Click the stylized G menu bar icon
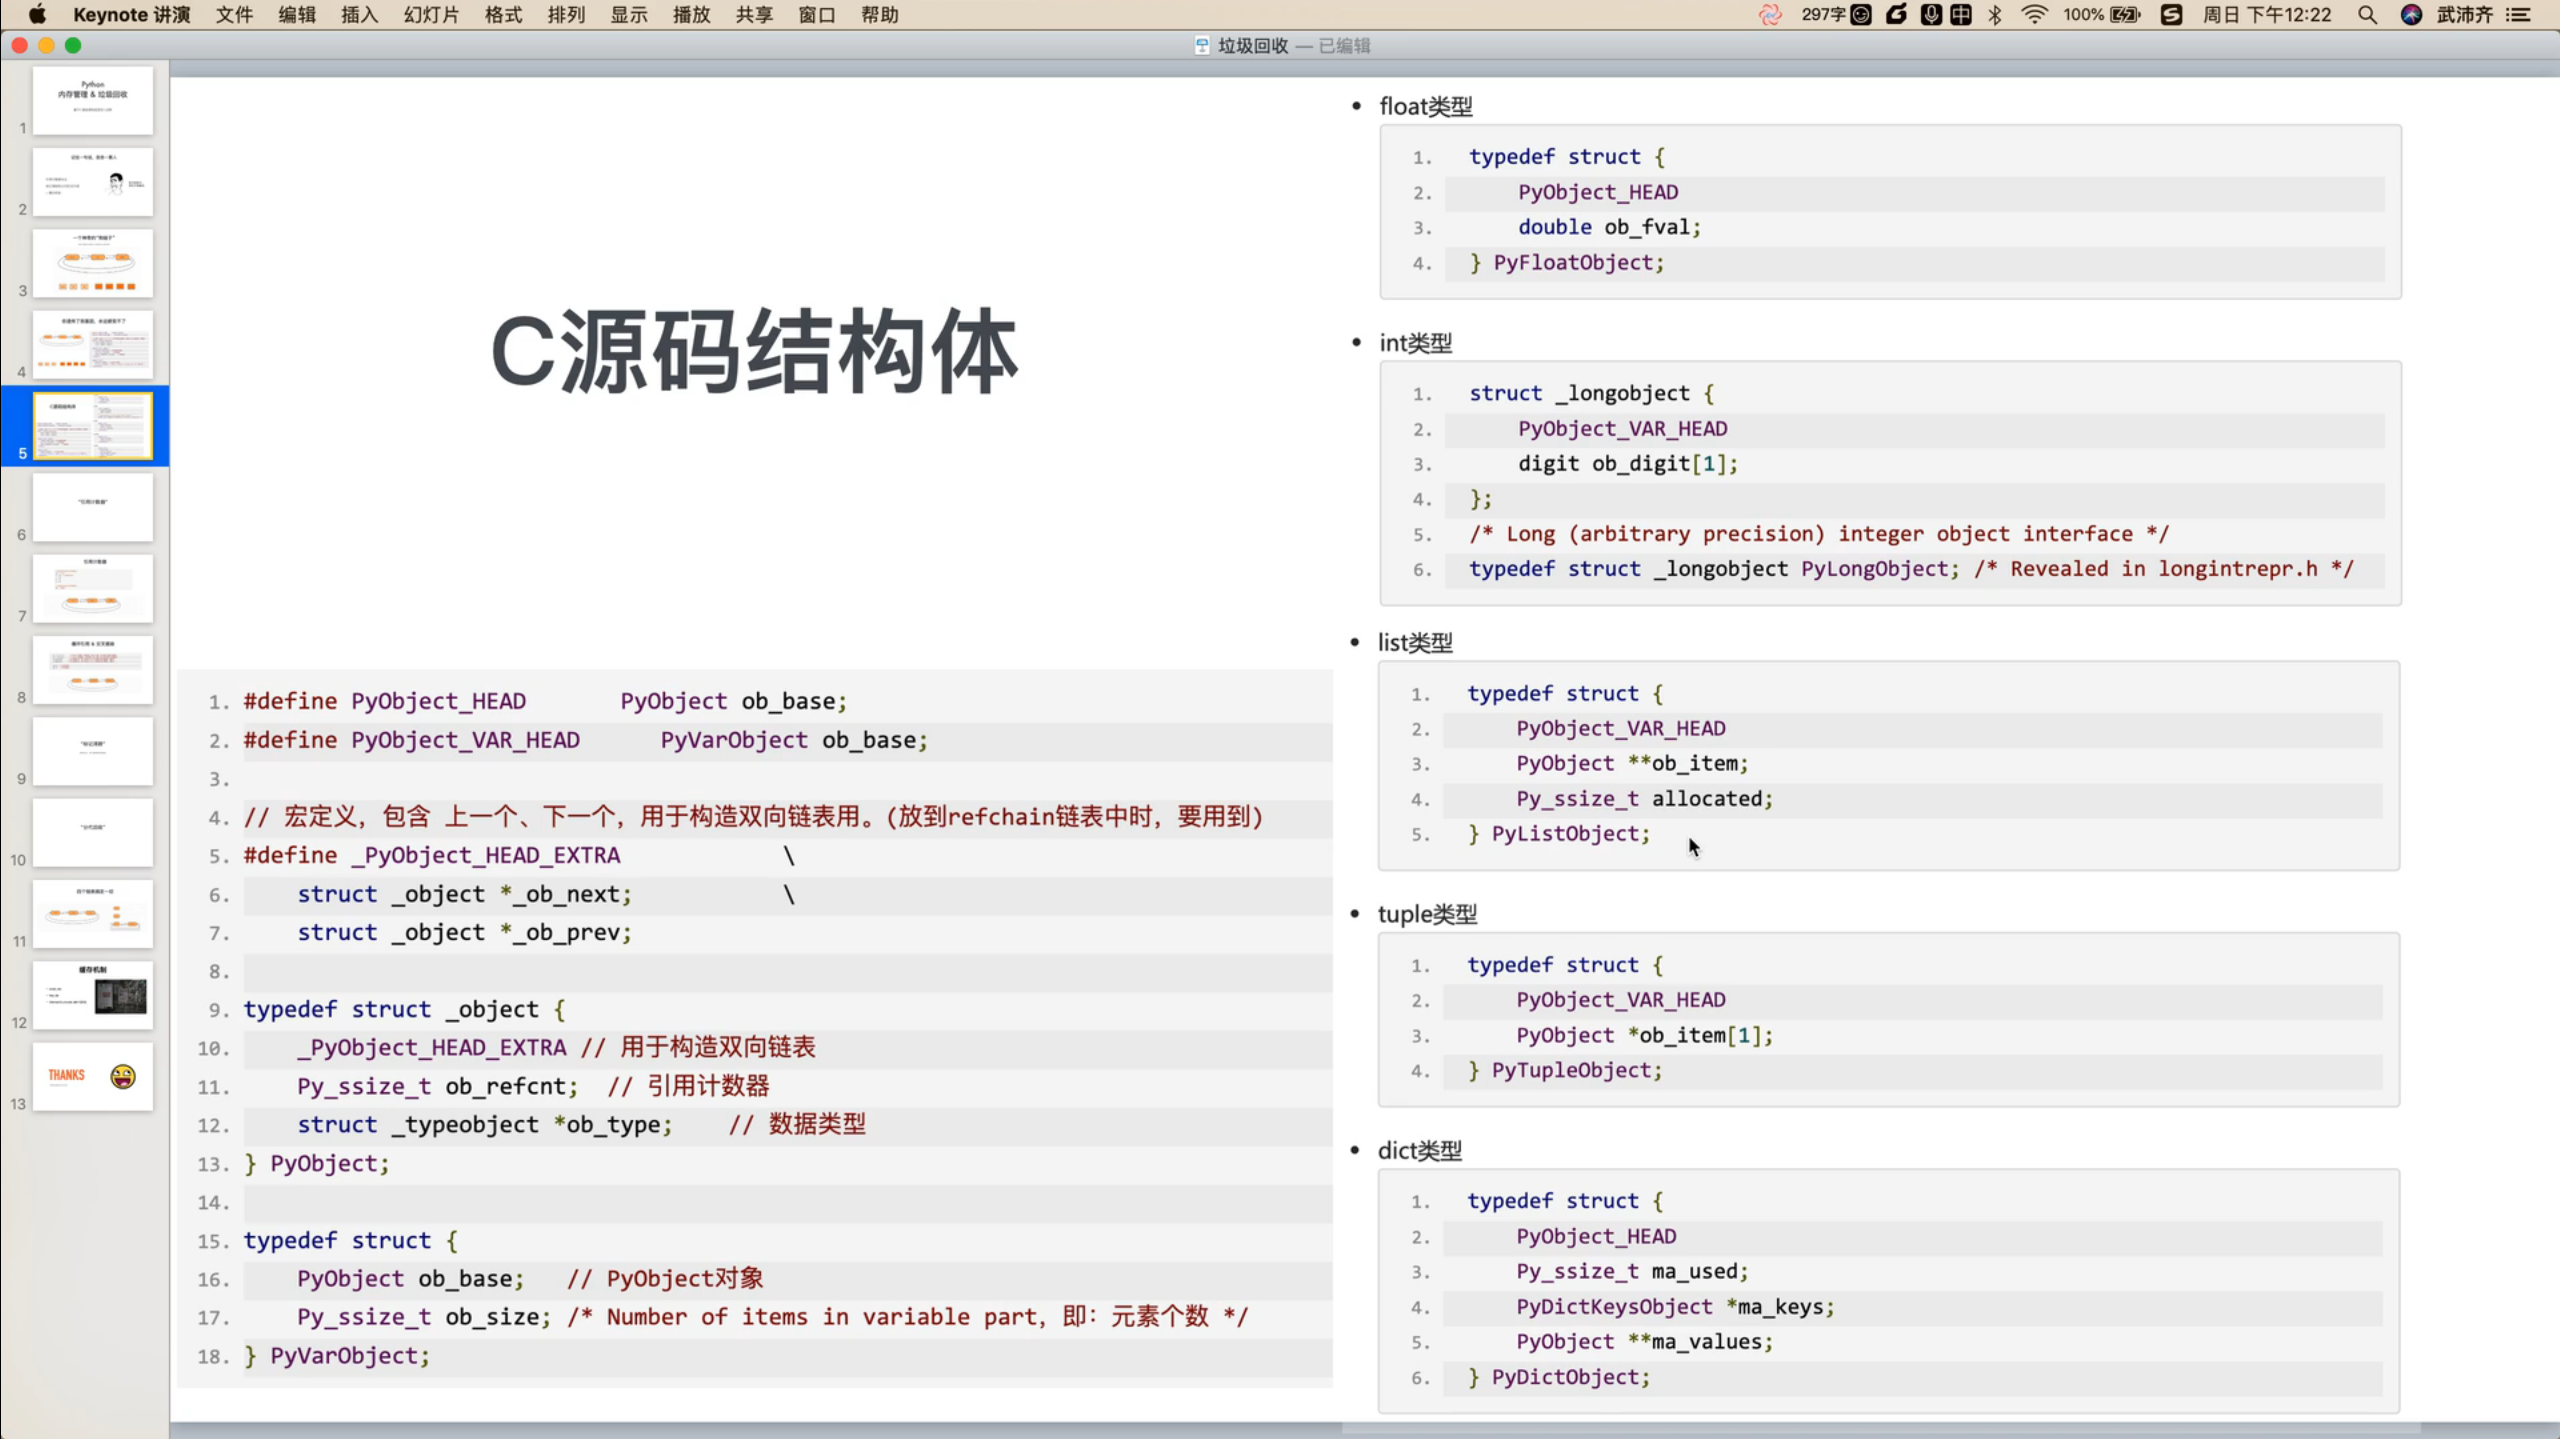Screen dimensions: 2560x1439 [x=1897, y=14]
